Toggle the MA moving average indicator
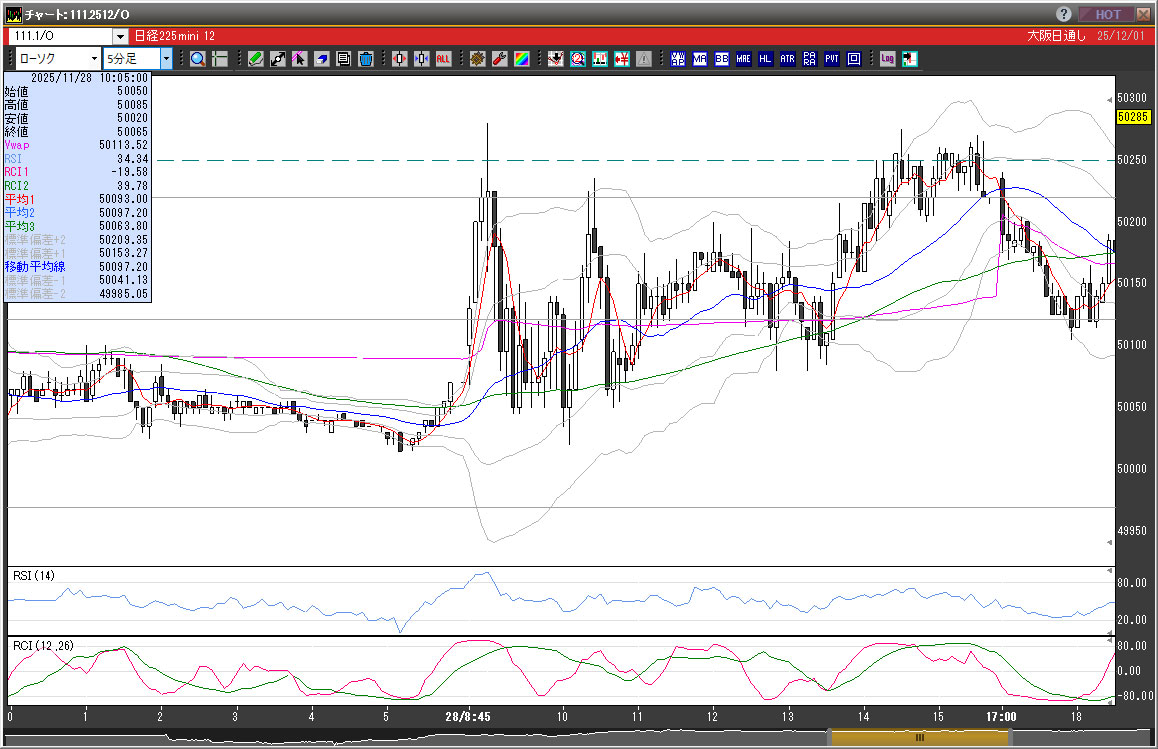Viewport: 1158px width, 749px height. tap(700, 59)
